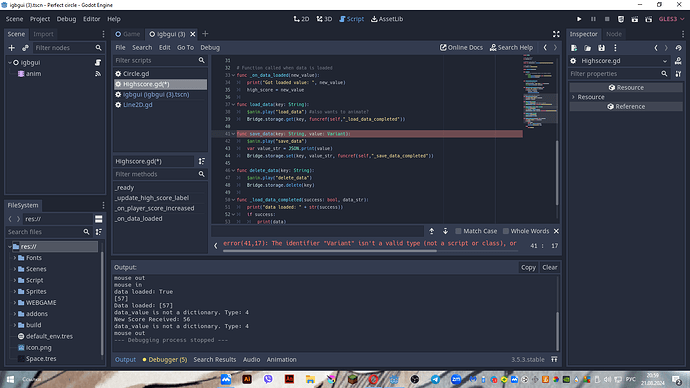Create new resource icon in Inspector
This screenshot has height=388, width=690.
click(x=574, y=48)
